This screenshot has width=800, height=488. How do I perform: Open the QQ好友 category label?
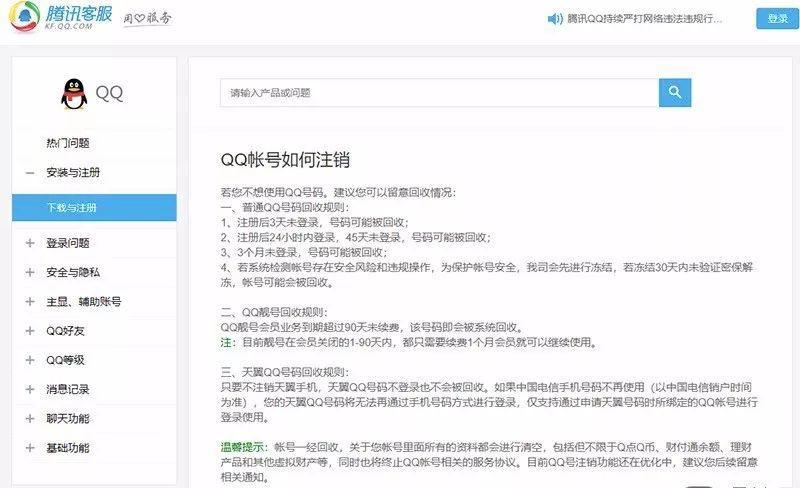point(65,331)
